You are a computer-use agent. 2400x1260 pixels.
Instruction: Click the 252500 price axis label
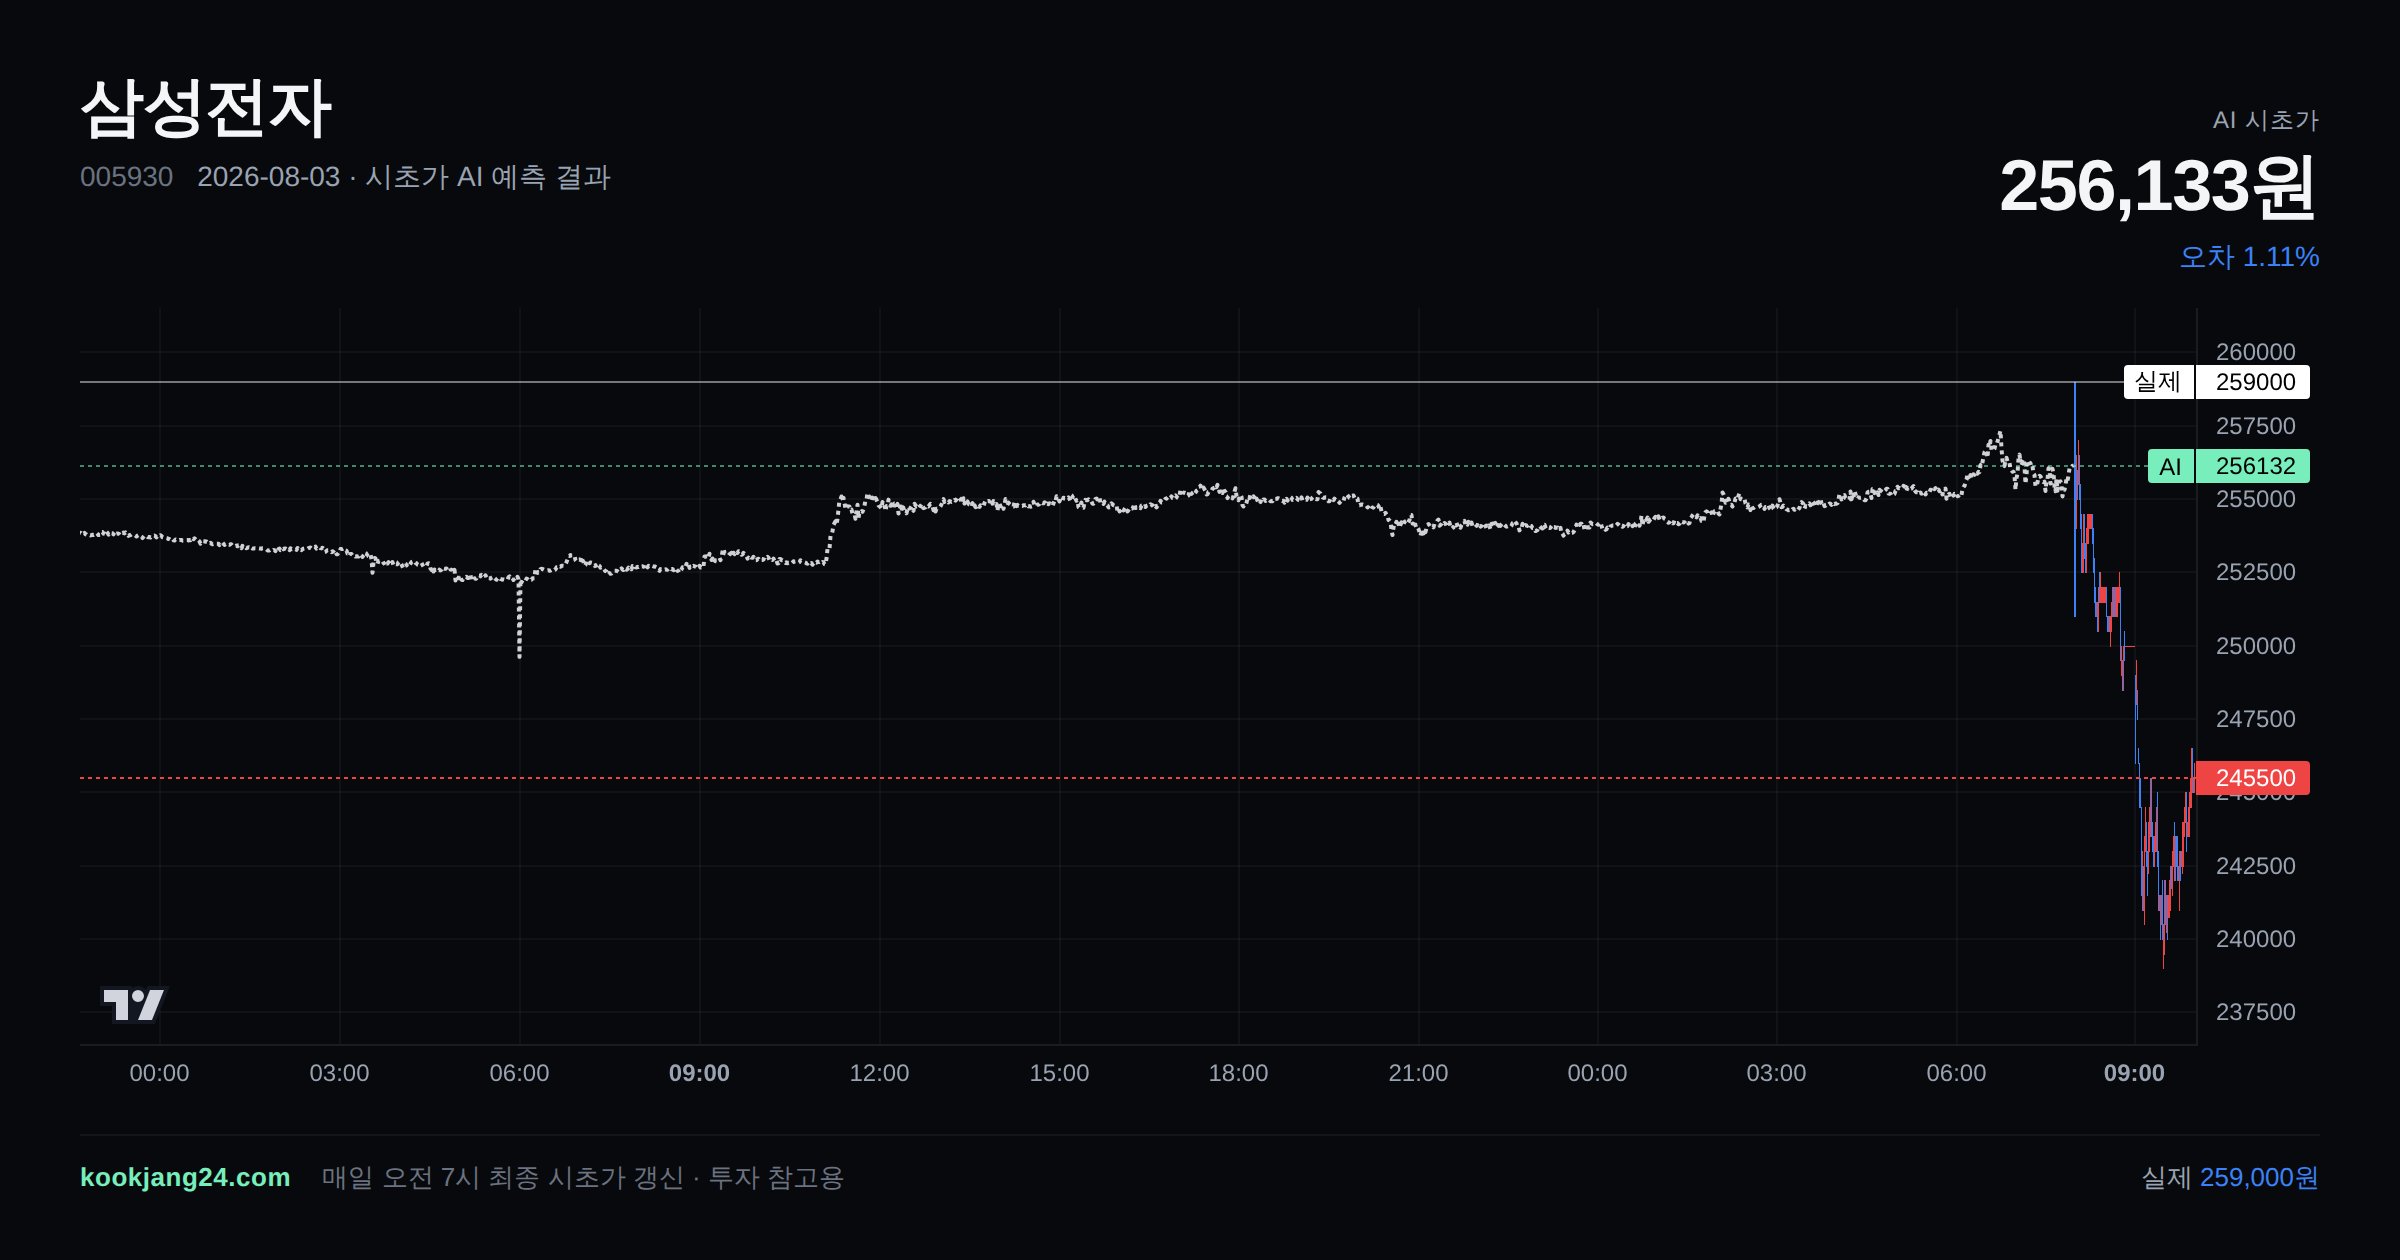click(2256, 572)
